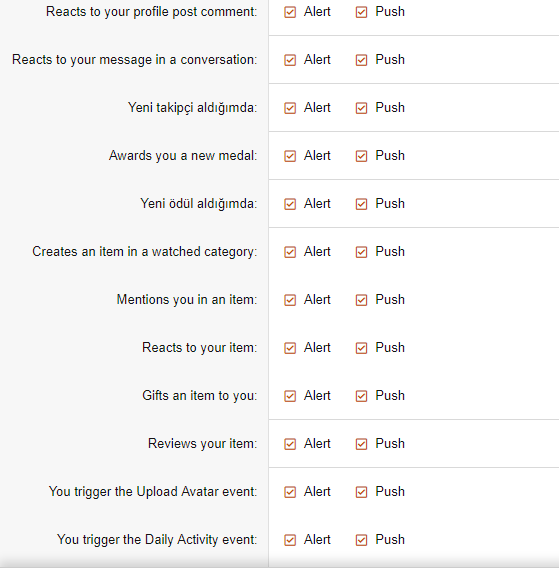Disable Push for Yeni takipçi aldığımda
Viewport: 559px width, 571px height.
361,108
